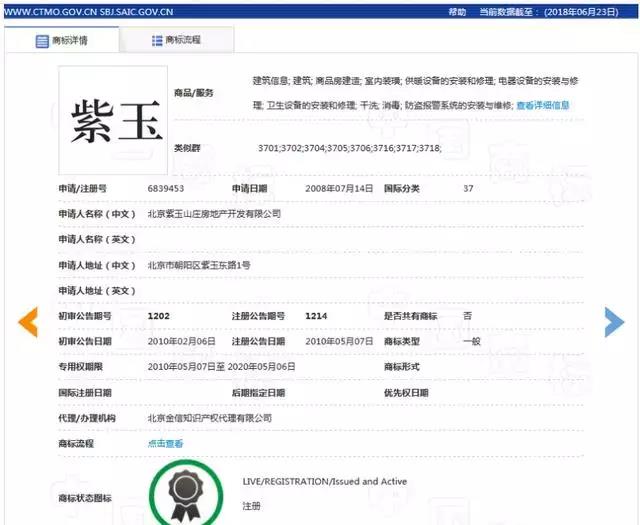The width and height of the screenshot is (640, 525).
Task: Select the registration number 6839453
Action: (166, 189)
